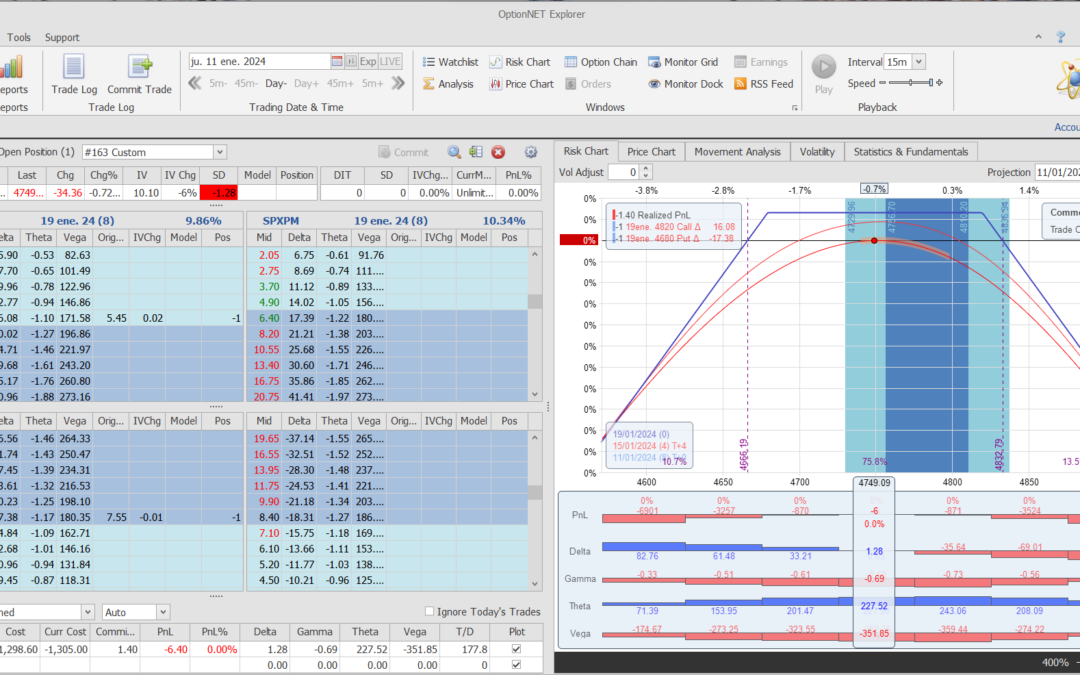Image resolution: width=1080 pixels, height=675 pixels.
Task: Expand the Auto dropdown
Action: tap(162, 611)
